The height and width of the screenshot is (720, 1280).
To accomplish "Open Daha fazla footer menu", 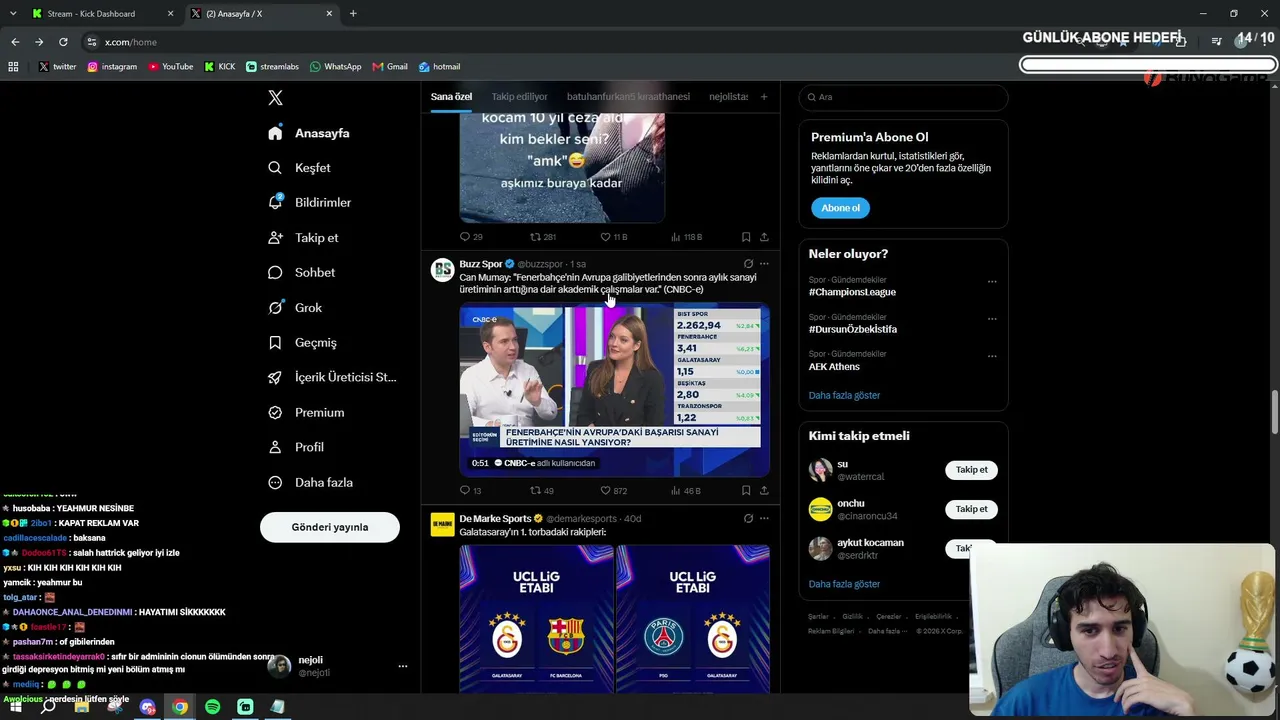I will [x=887, y=631].
